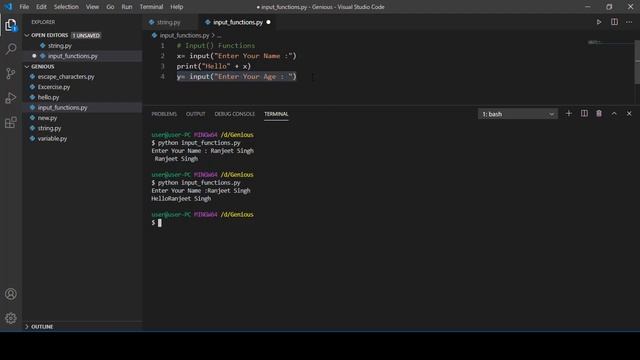Image resolution: width=640 pixels, height=360 pixels.
Task: Switch to the string.py editor tab
Action: tap(169, 22)
